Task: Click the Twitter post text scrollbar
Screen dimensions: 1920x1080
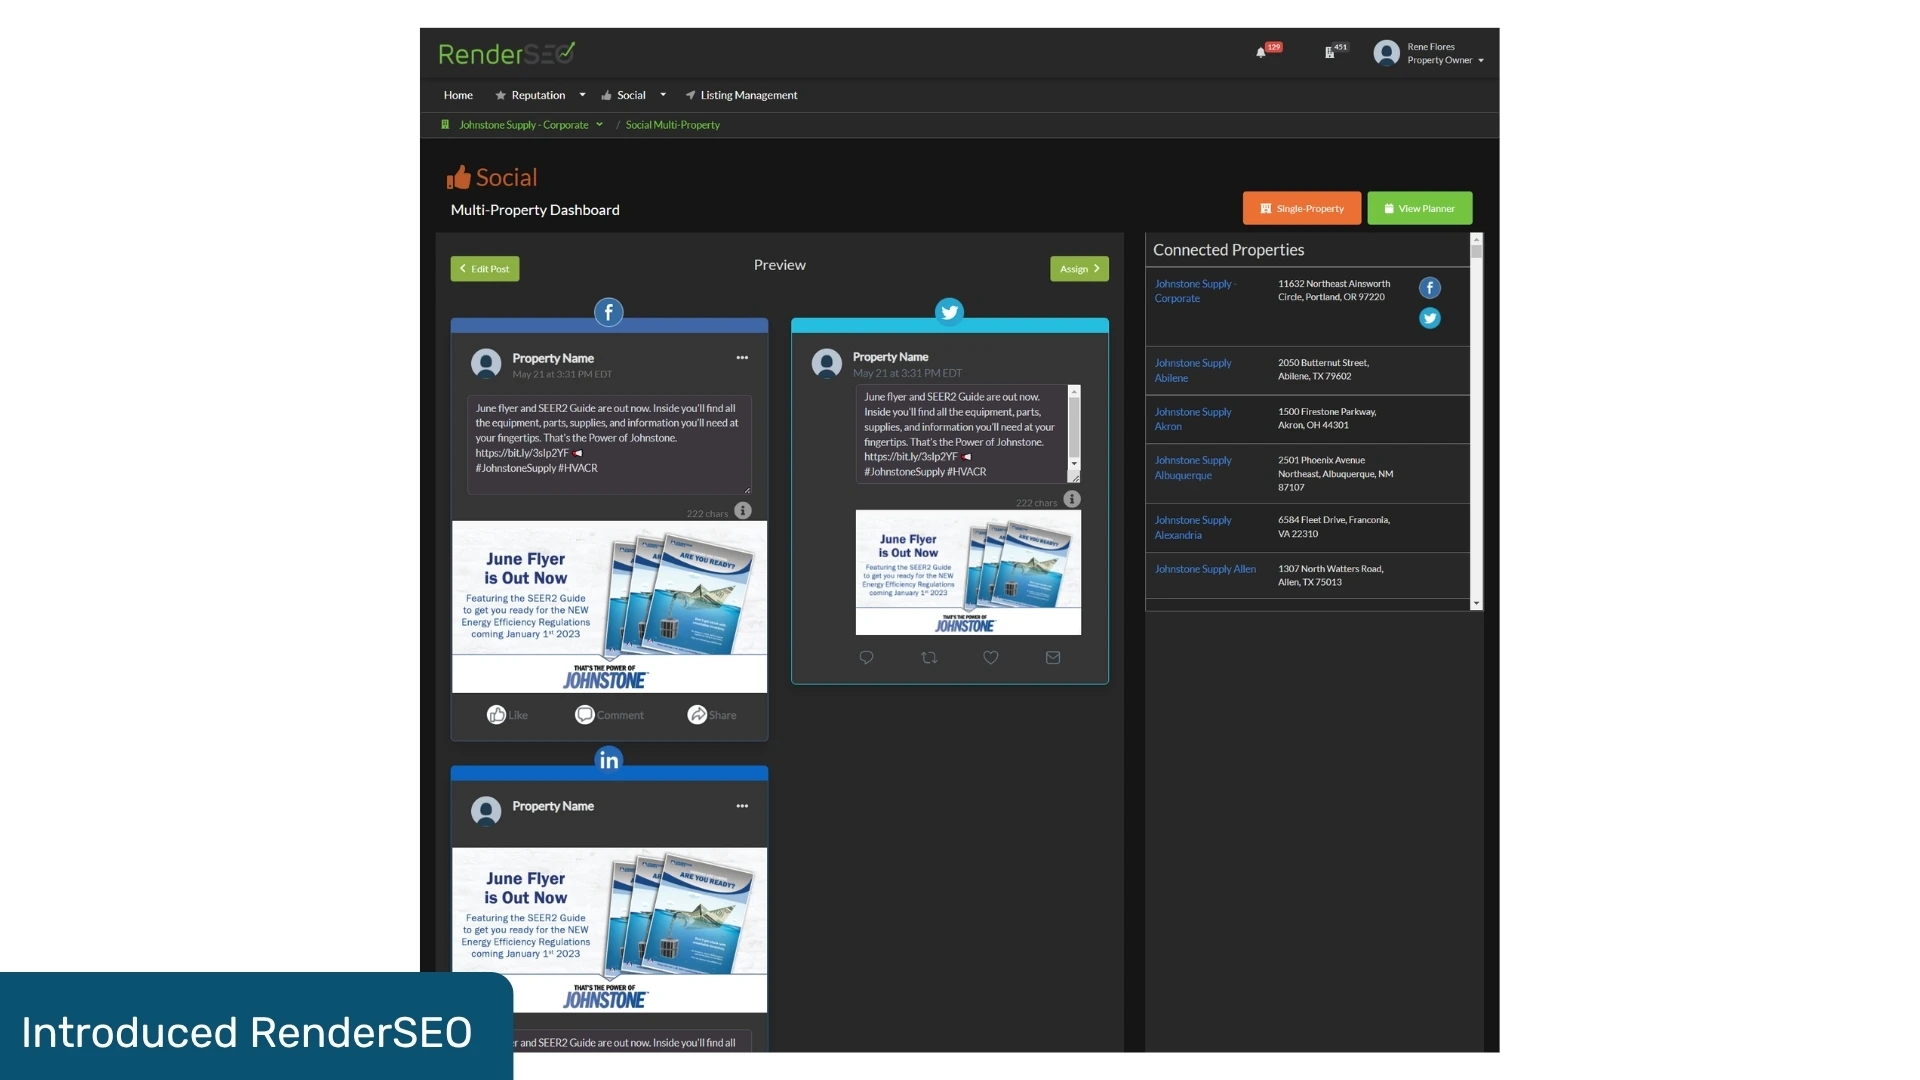Action: pos(1074,428)
